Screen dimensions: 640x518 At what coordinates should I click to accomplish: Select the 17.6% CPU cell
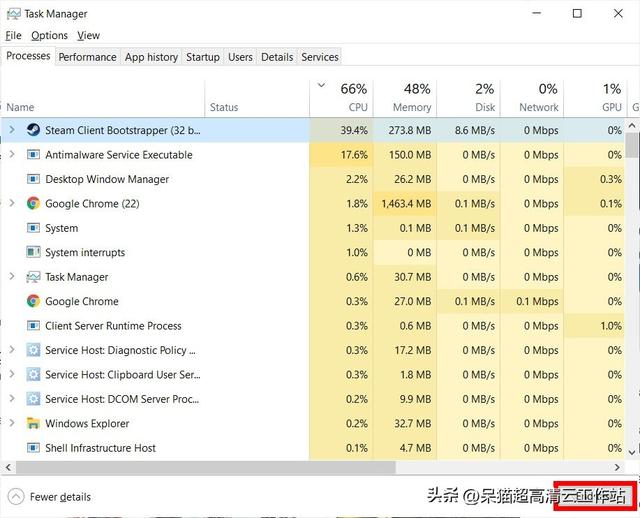[x=342, y=155]
